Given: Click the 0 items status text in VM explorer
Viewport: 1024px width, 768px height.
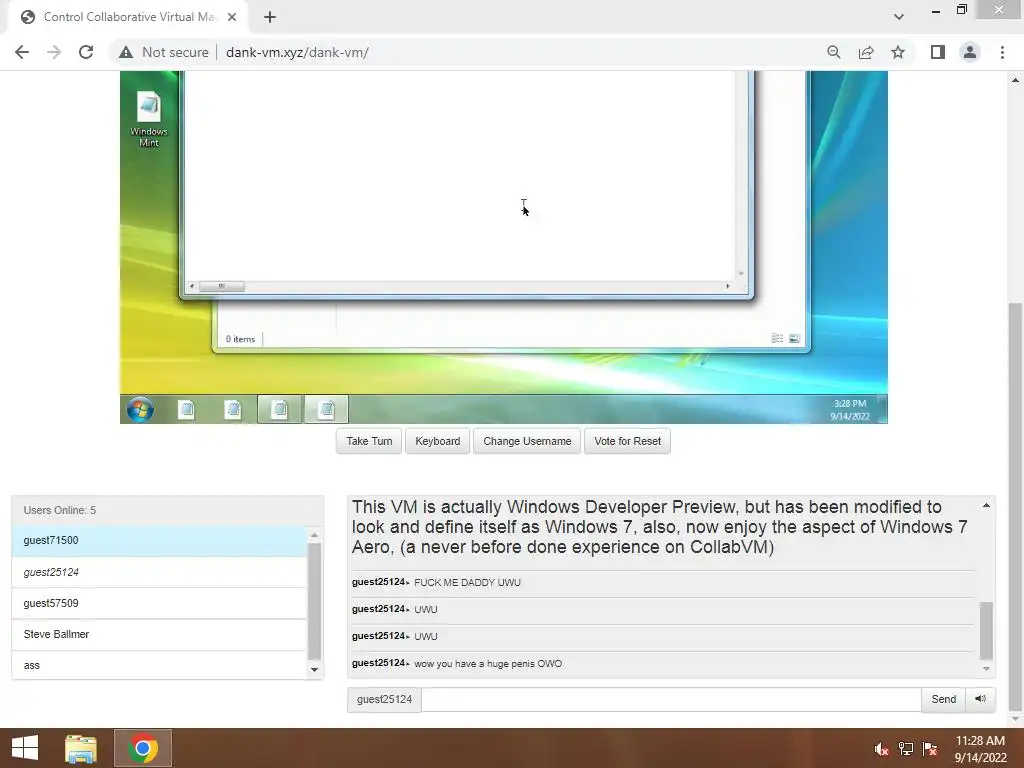Looking at the screenshot, I should click(x=240, y=339).
